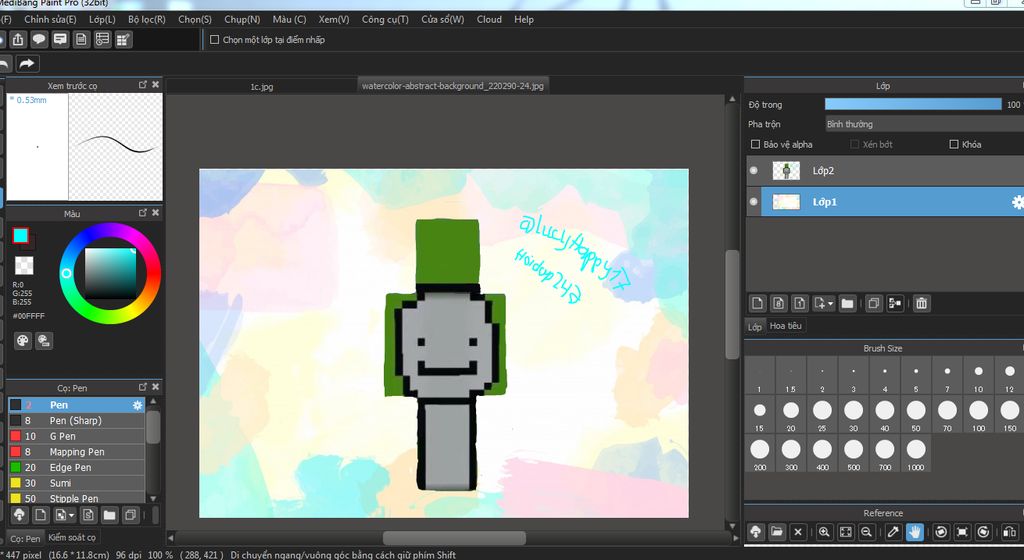
Task: Open the Help menu
Action: 524,20
